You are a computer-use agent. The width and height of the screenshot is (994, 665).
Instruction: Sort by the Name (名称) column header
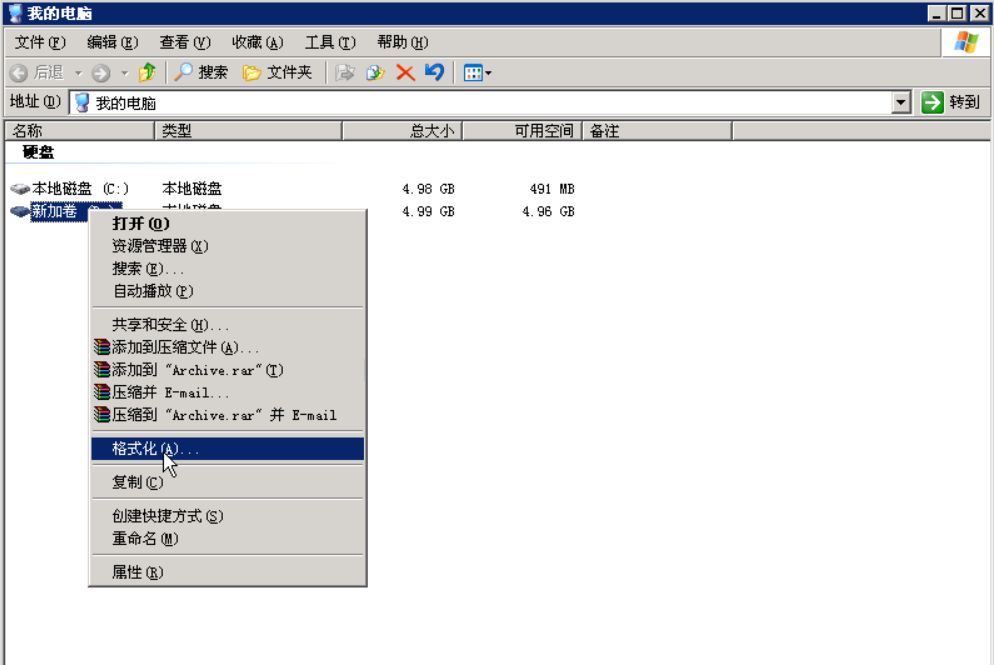pos(80,131)
